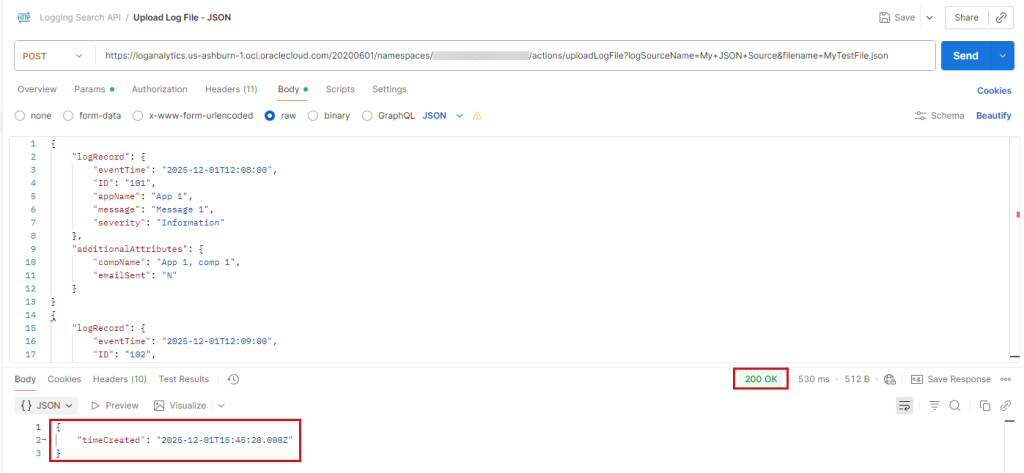Click the Schema button

tap(939, 116)
